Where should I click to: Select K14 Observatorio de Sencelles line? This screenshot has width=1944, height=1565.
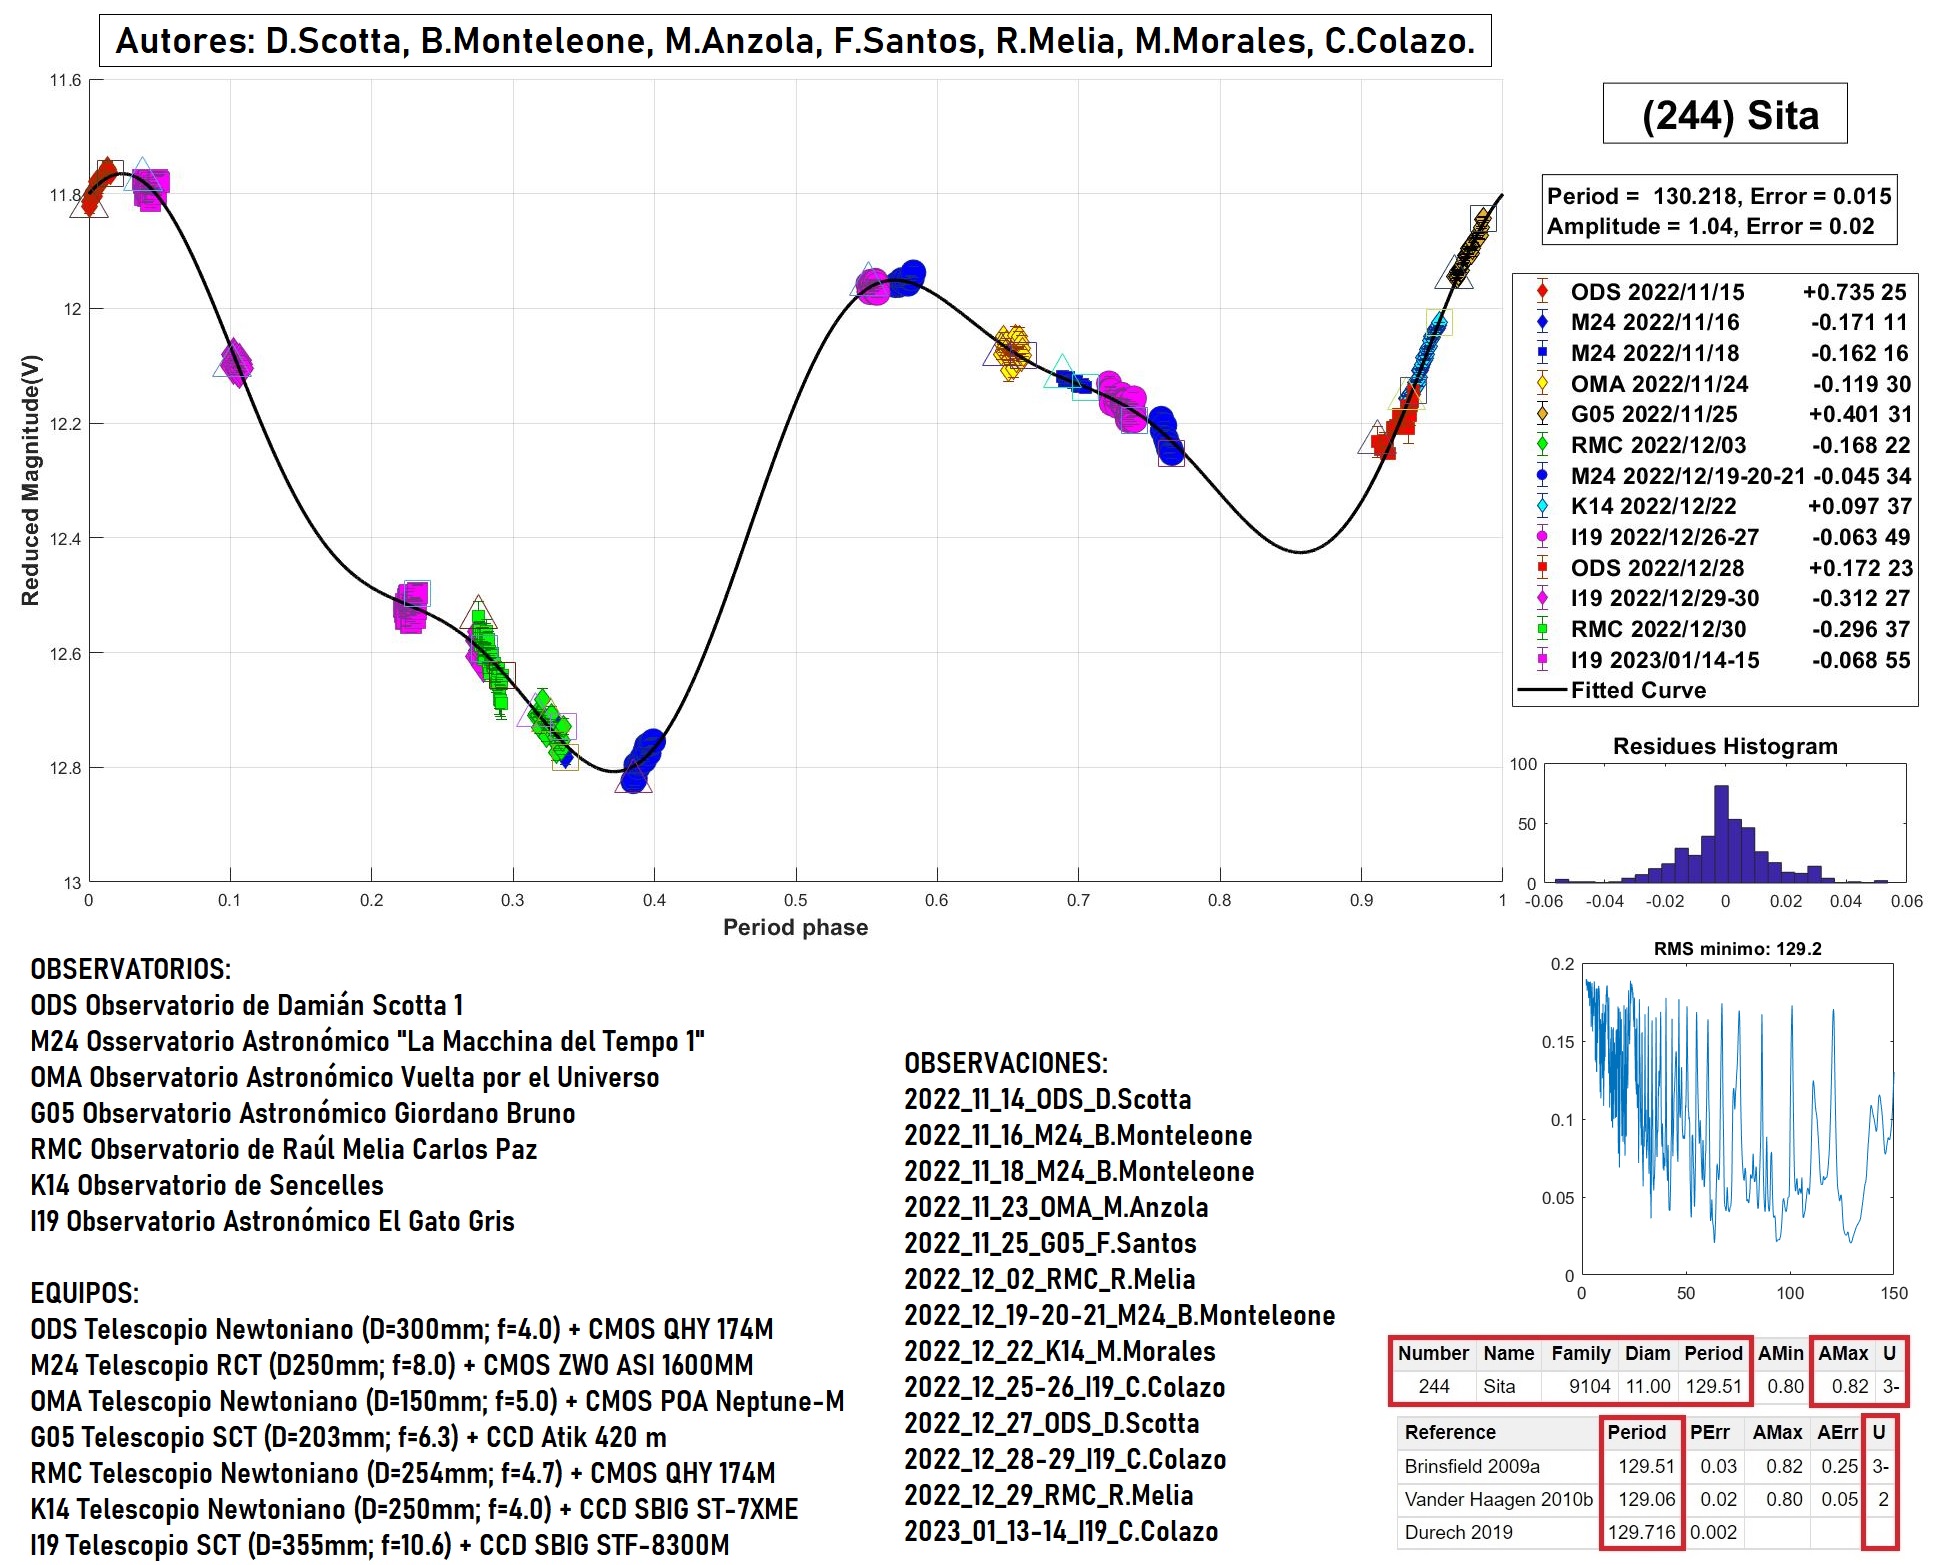[207, 1185]
